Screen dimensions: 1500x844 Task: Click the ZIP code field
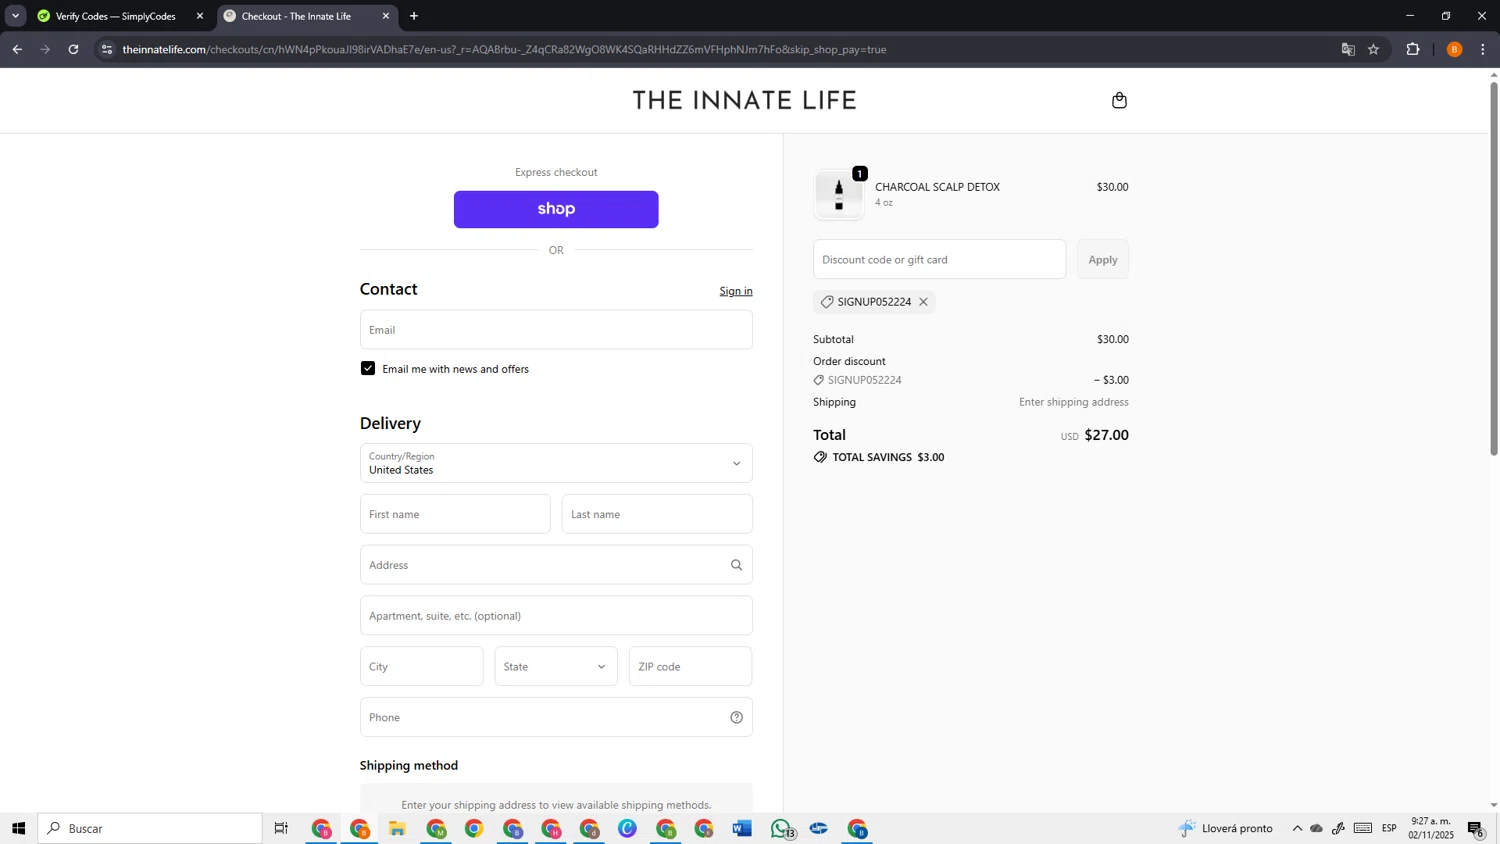tap(690, 666)
